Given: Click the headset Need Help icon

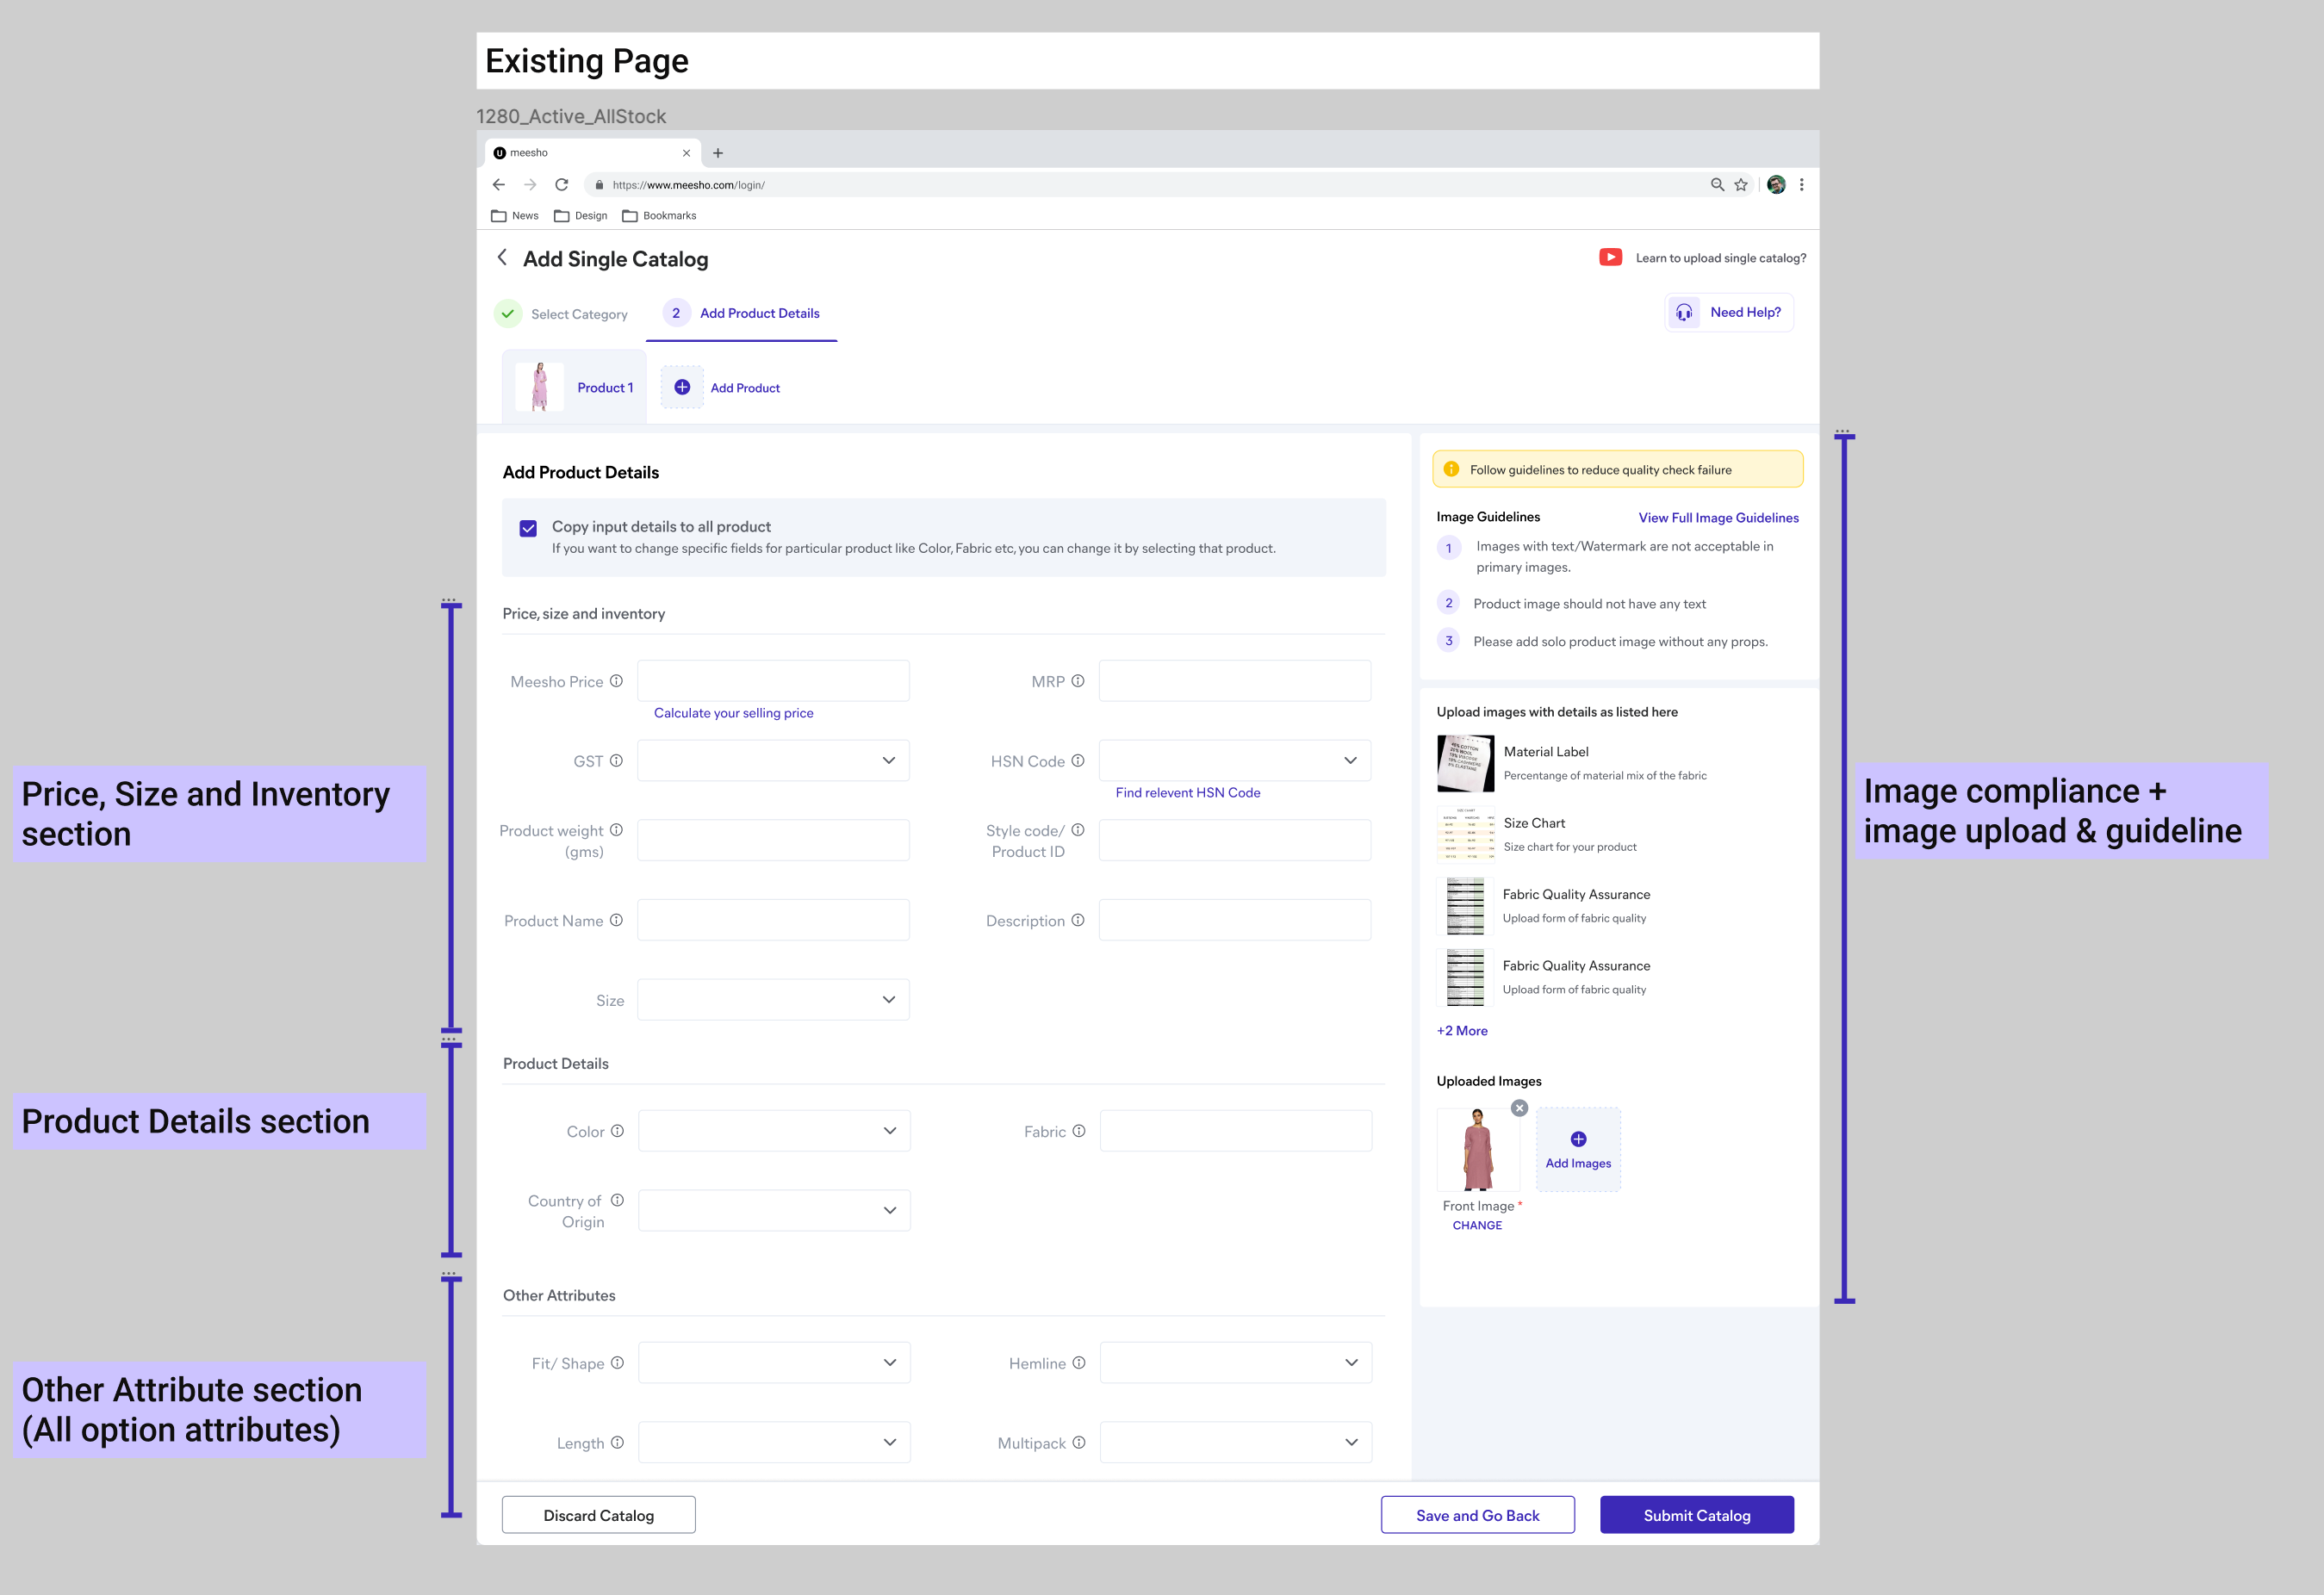Looking at the screenshot, I should [1684, 313].
